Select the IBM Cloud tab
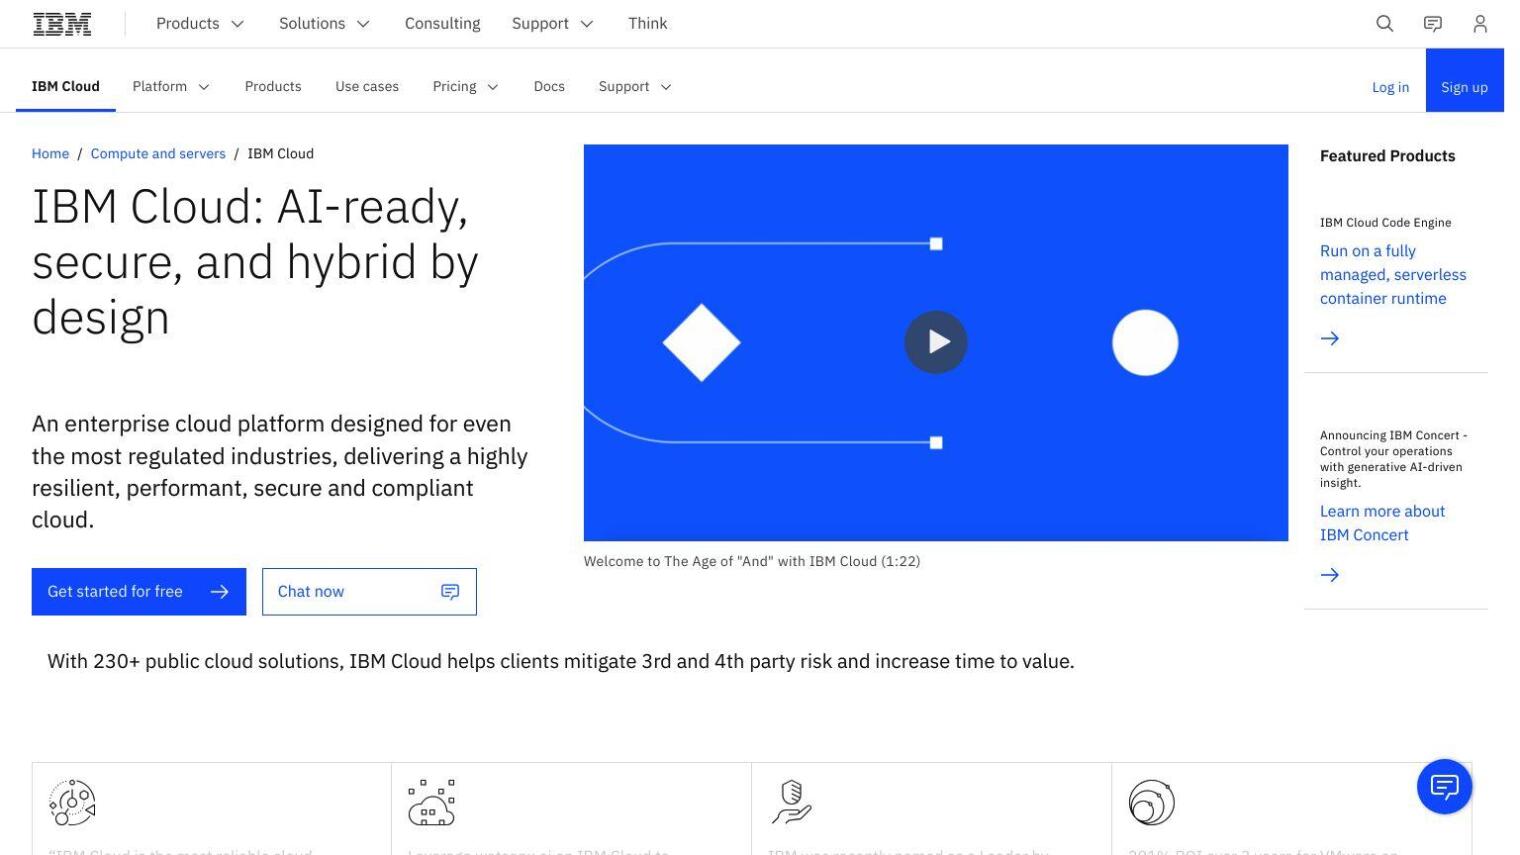 click(66, 87)
